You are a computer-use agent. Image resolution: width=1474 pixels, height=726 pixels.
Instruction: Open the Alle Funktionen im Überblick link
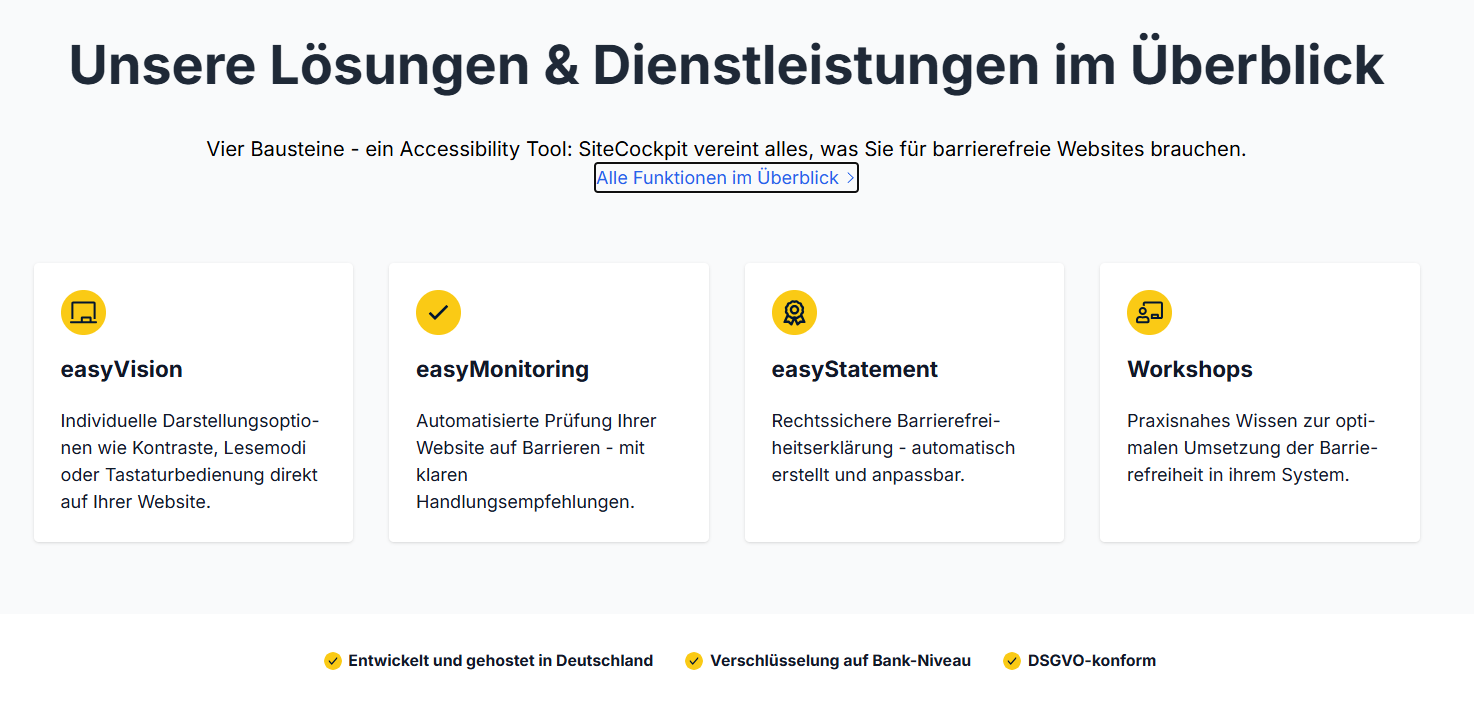[x=717, y=178]
